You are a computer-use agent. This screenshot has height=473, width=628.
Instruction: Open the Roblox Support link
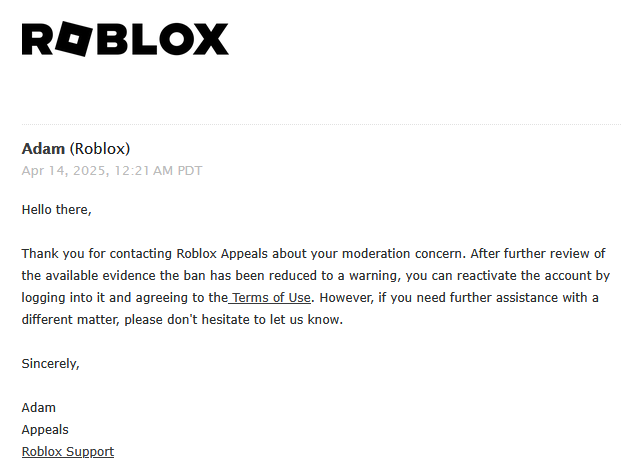[68, 452]
